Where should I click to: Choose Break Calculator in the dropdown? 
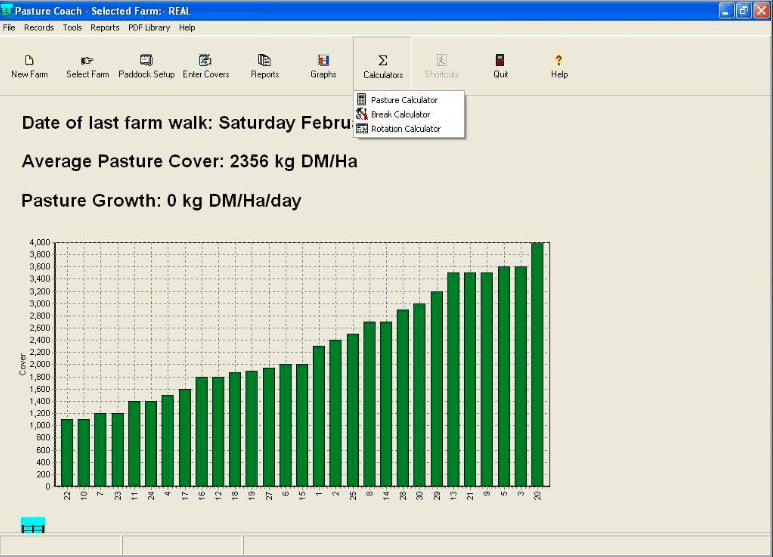(400, 114)
